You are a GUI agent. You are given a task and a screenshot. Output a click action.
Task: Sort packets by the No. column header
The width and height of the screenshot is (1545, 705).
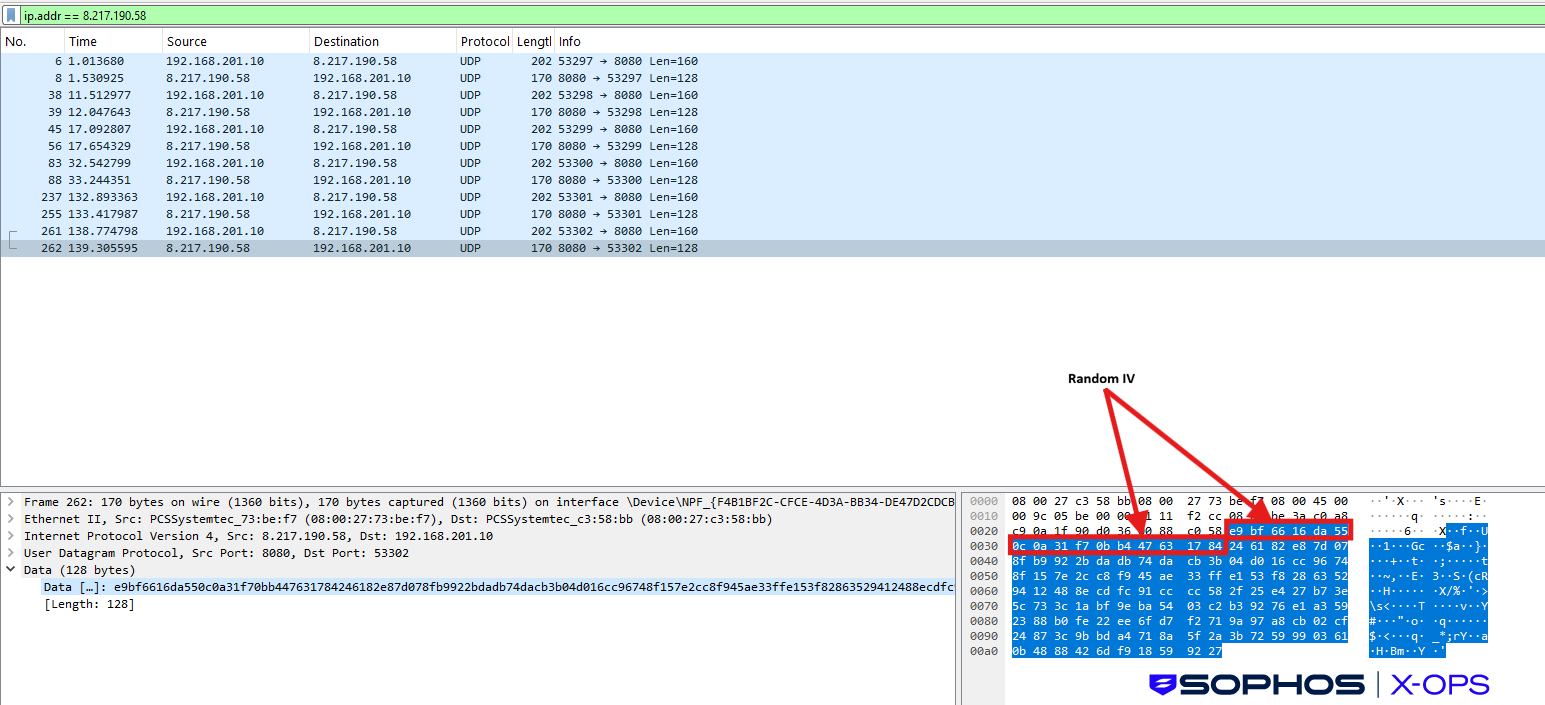pos(32,42)
